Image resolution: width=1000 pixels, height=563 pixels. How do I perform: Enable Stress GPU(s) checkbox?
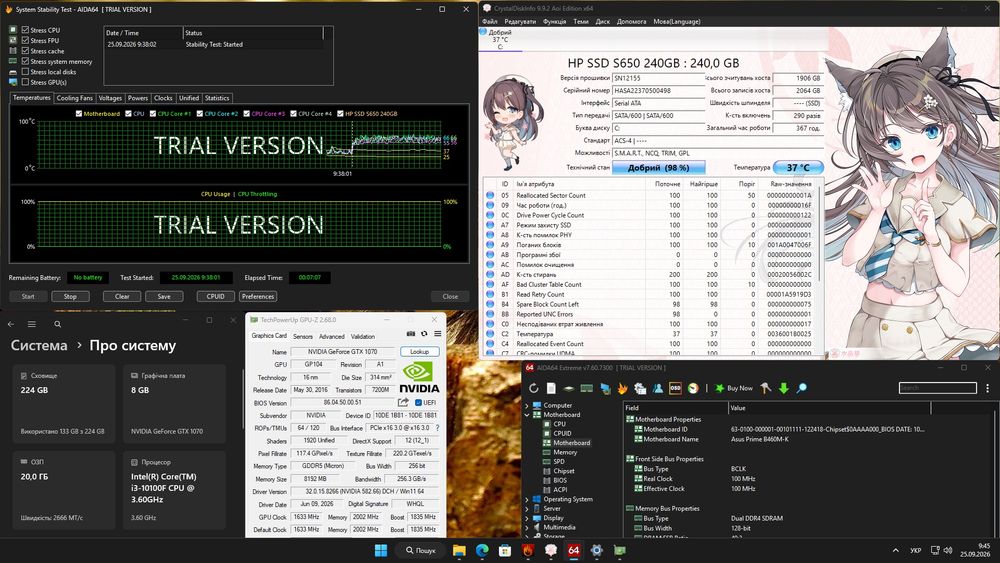(x=26, y=82)
